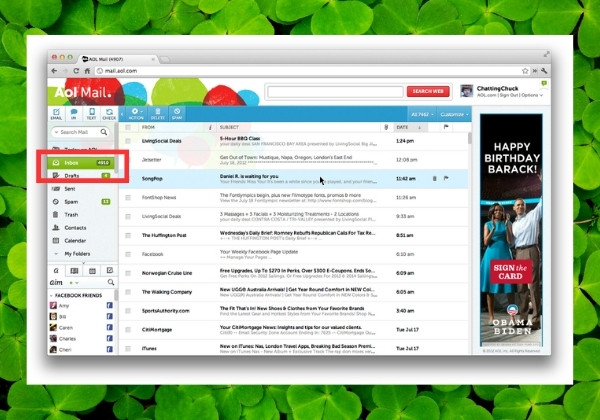Open Calendar in the sidebar

tap(81, 241)
